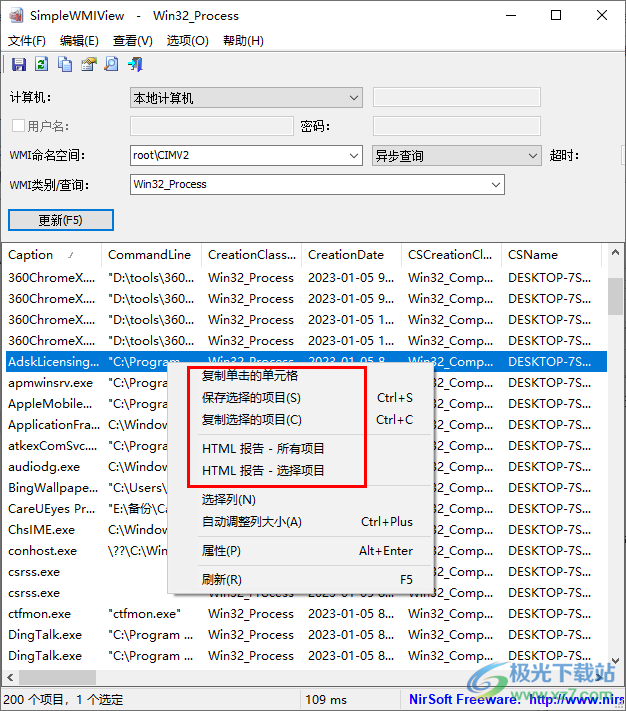Select the ApplicationFra... row
The image size is (626, 711).
(x=54, y=425)
